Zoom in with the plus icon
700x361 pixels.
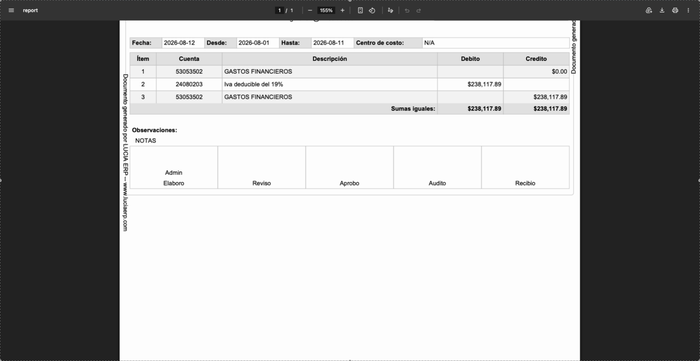(342, 10)
